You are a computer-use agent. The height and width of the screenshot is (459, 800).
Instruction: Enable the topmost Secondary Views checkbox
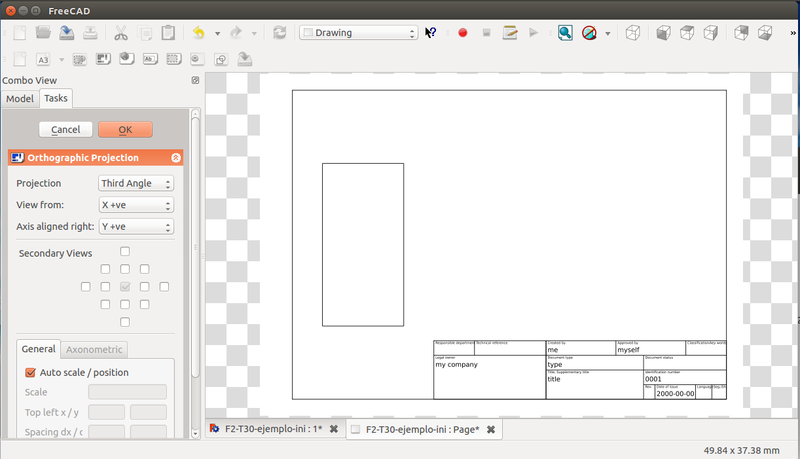[125, 251]
